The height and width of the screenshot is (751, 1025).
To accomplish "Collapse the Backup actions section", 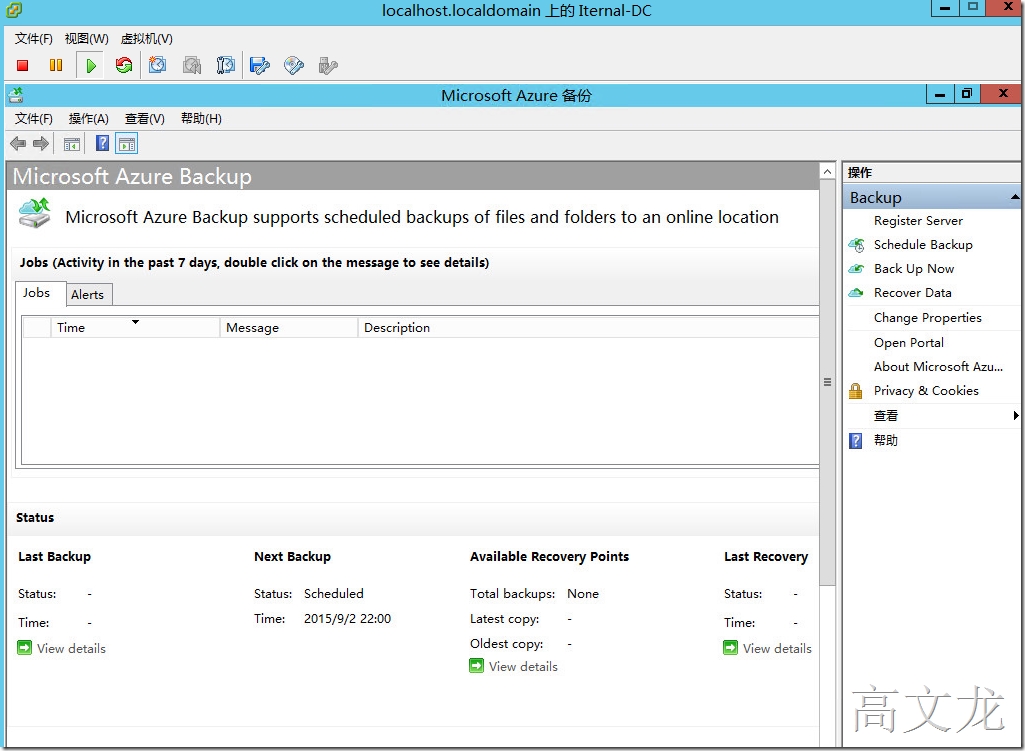I will pos(1014,197).
